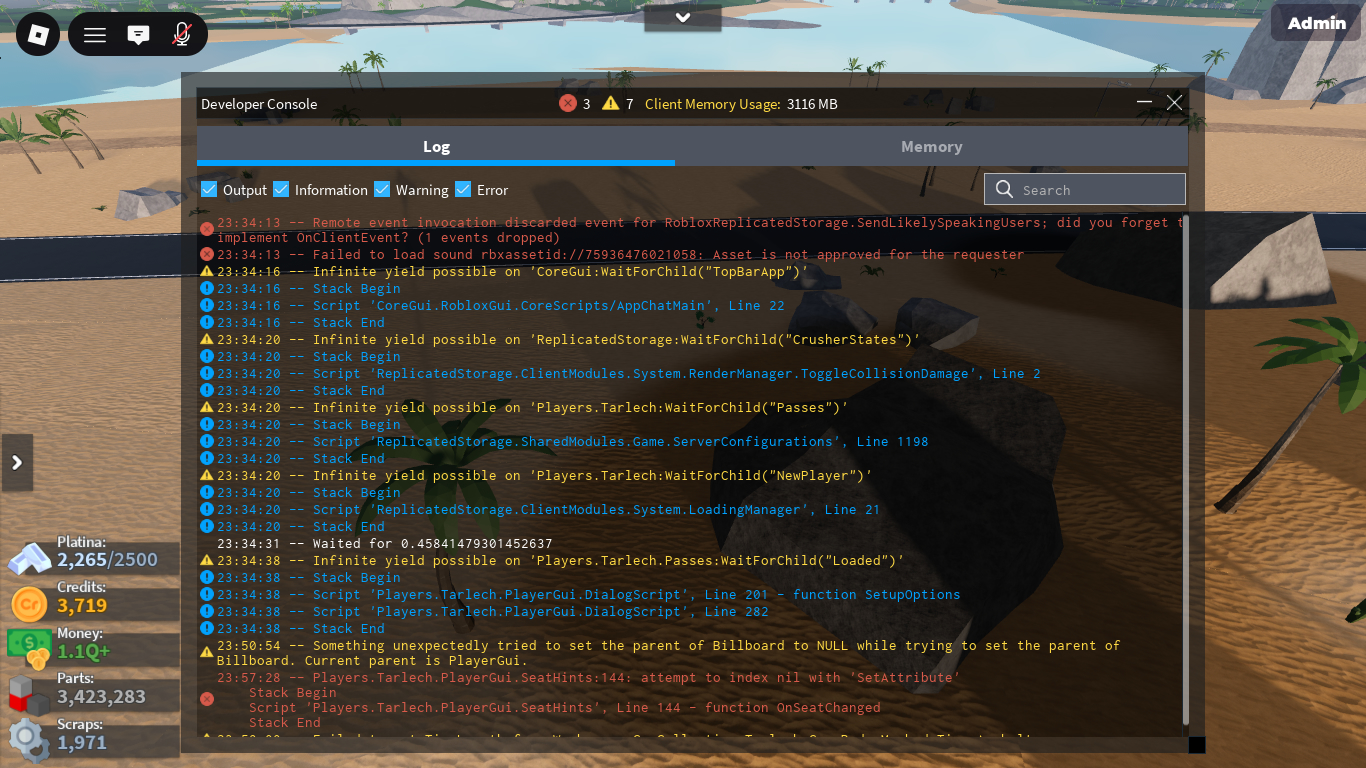Click the Scraps gear icon

[x=28, y=738]
